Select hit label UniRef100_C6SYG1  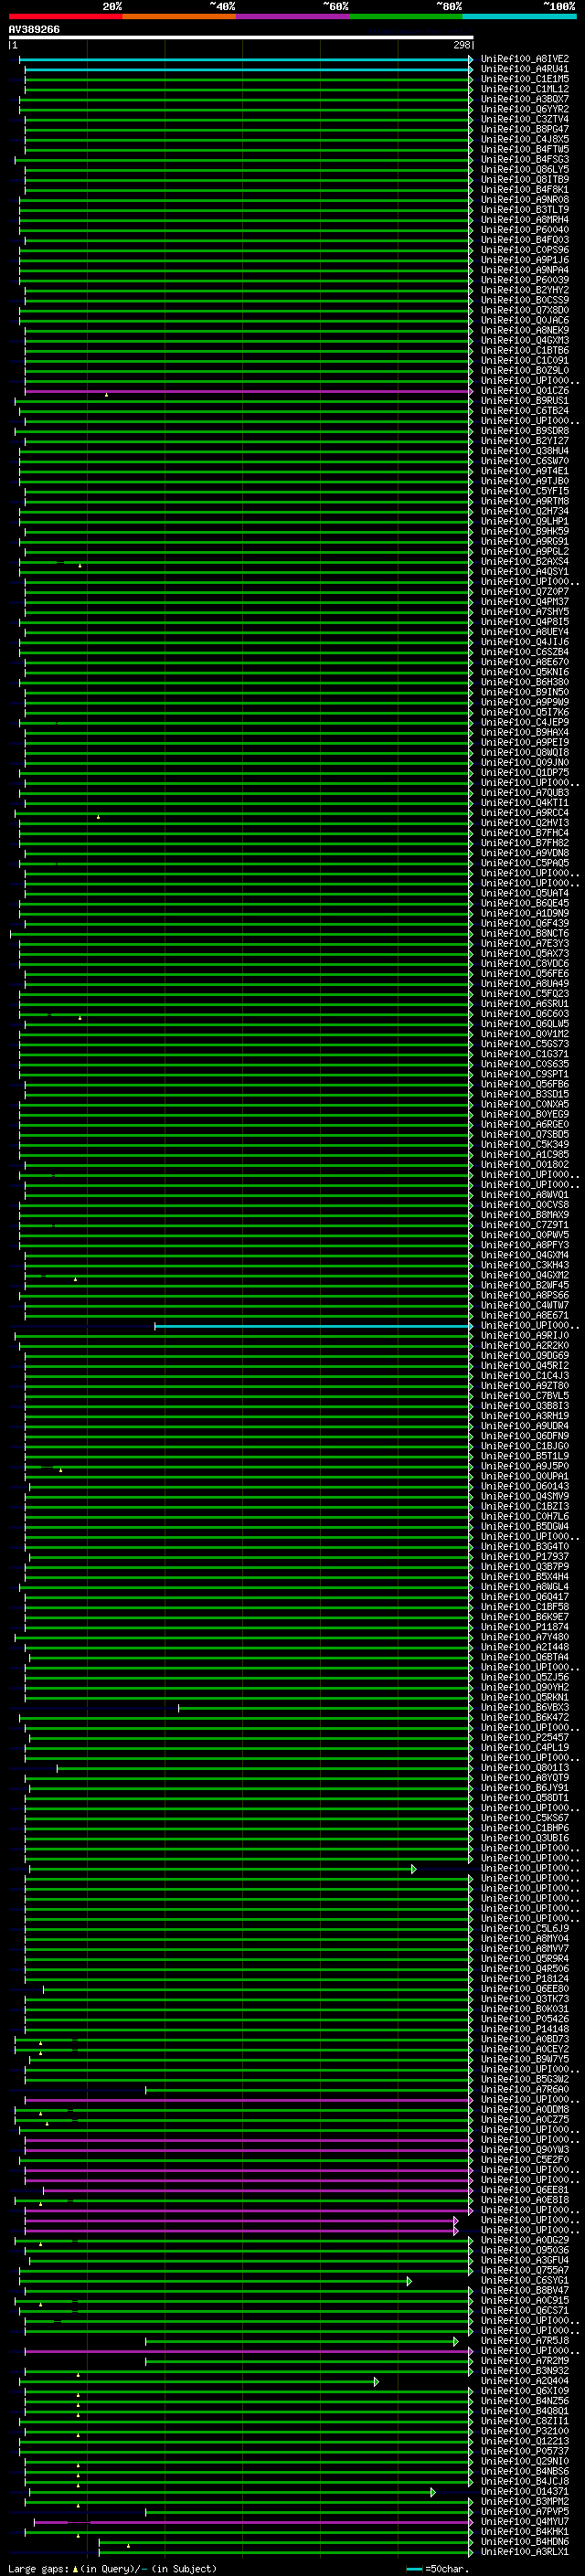[525, 2280]
